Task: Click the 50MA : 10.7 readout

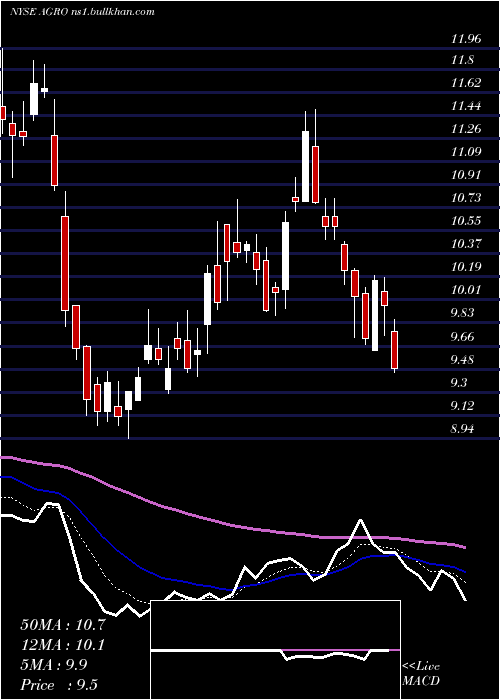Action: click(62, 625)
